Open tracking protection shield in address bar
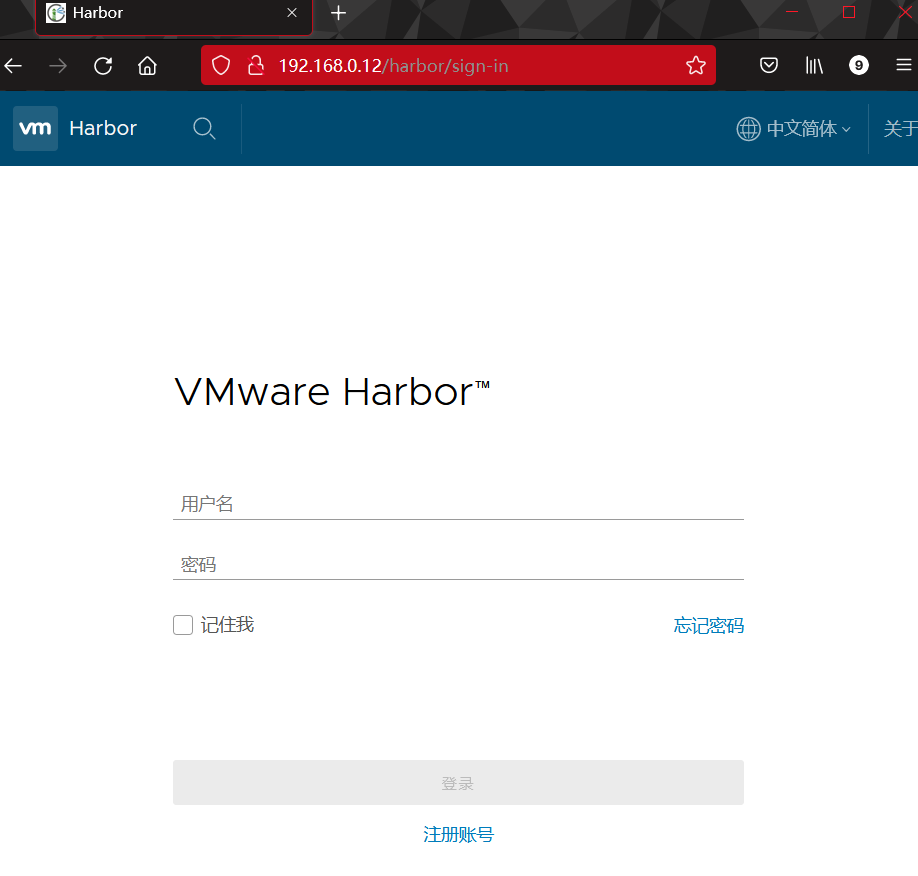918x876 pixels. pos(221,66)
